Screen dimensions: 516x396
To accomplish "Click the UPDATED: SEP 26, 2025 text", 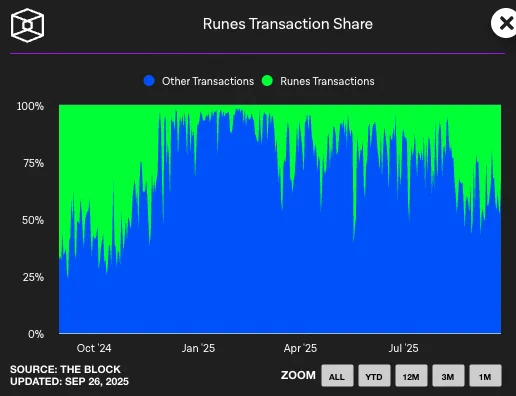I will click(69, 381).
